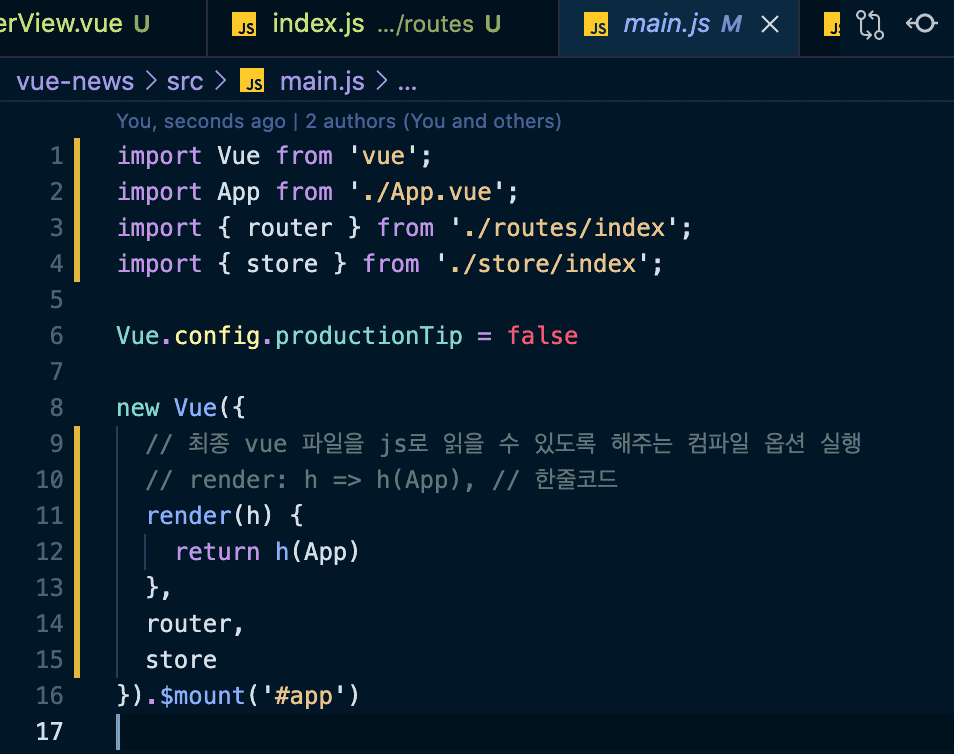Click the JS file icon on the main.js tab

click(x=597, y=25)
